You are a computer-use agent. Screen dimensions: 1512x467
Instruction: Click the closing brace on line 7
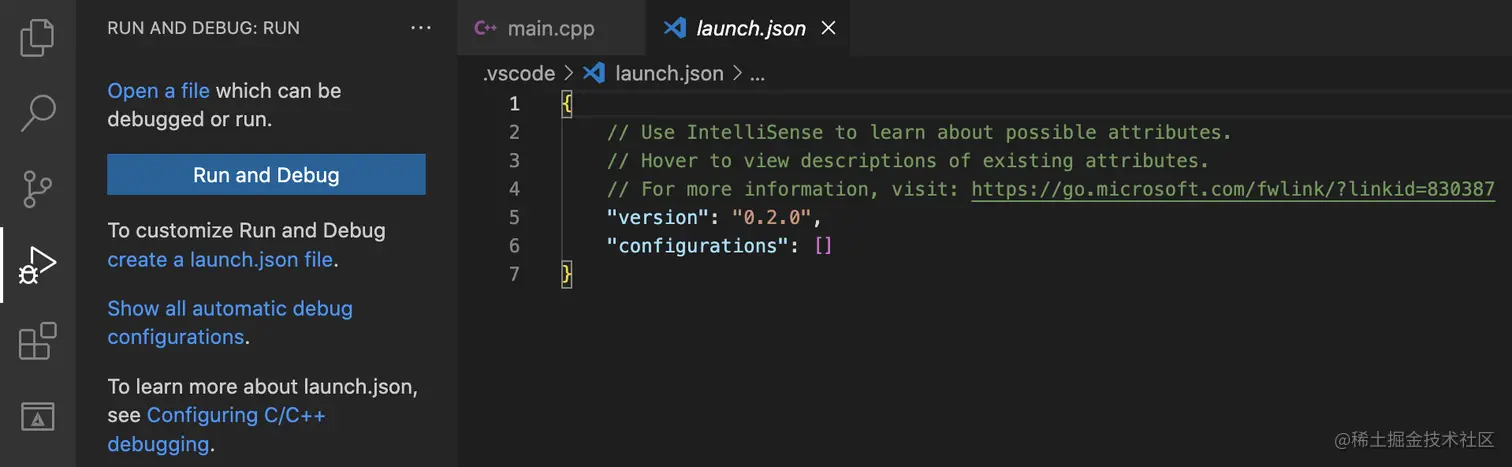click(x=567, y=274)
